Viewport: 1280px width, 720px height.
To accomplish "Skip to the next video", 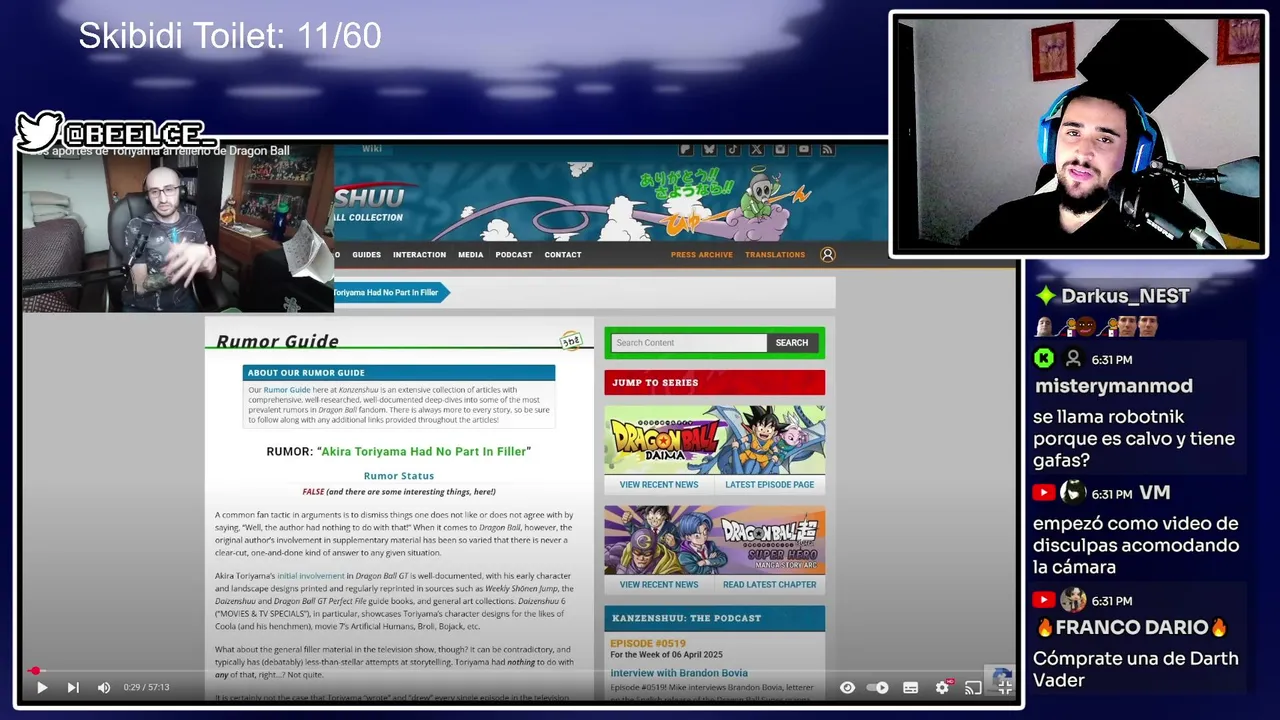I will pyautogui.click(x=73, y=688).
